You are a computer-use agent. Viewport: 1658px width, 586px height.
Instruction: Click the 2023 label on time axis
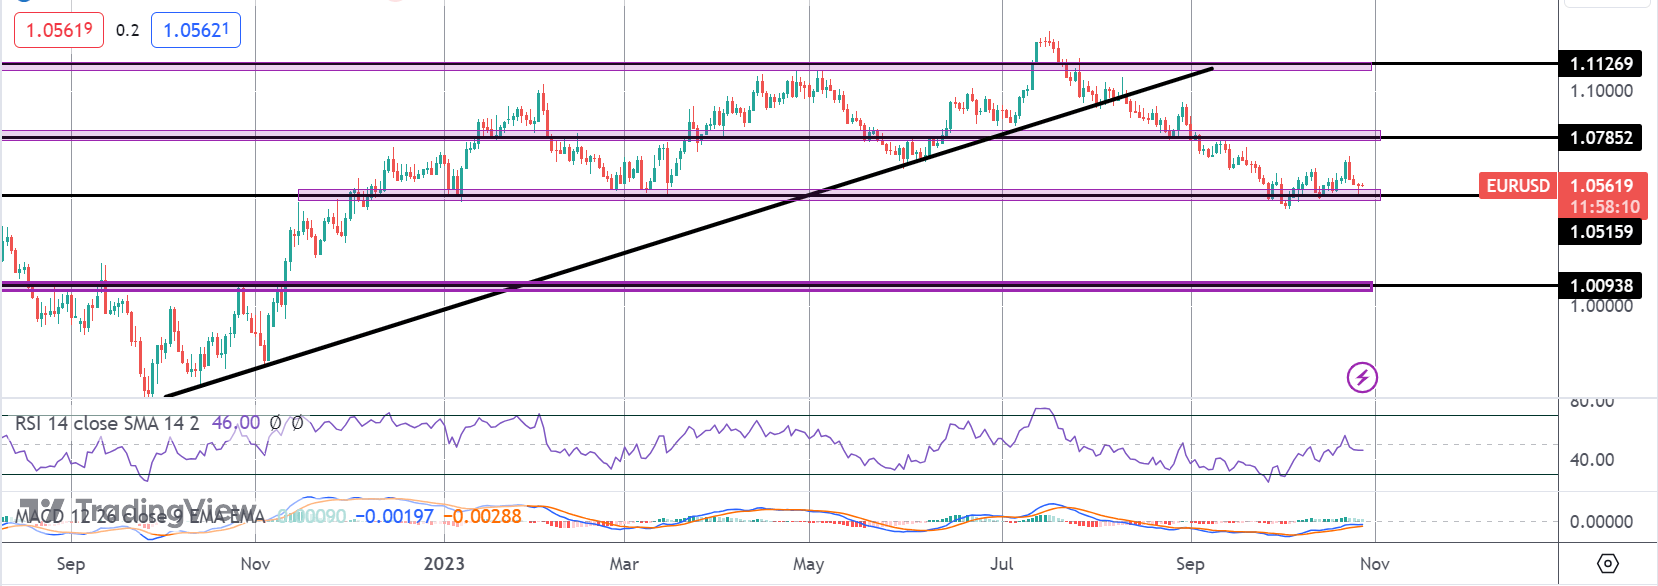tap(444, 564)
